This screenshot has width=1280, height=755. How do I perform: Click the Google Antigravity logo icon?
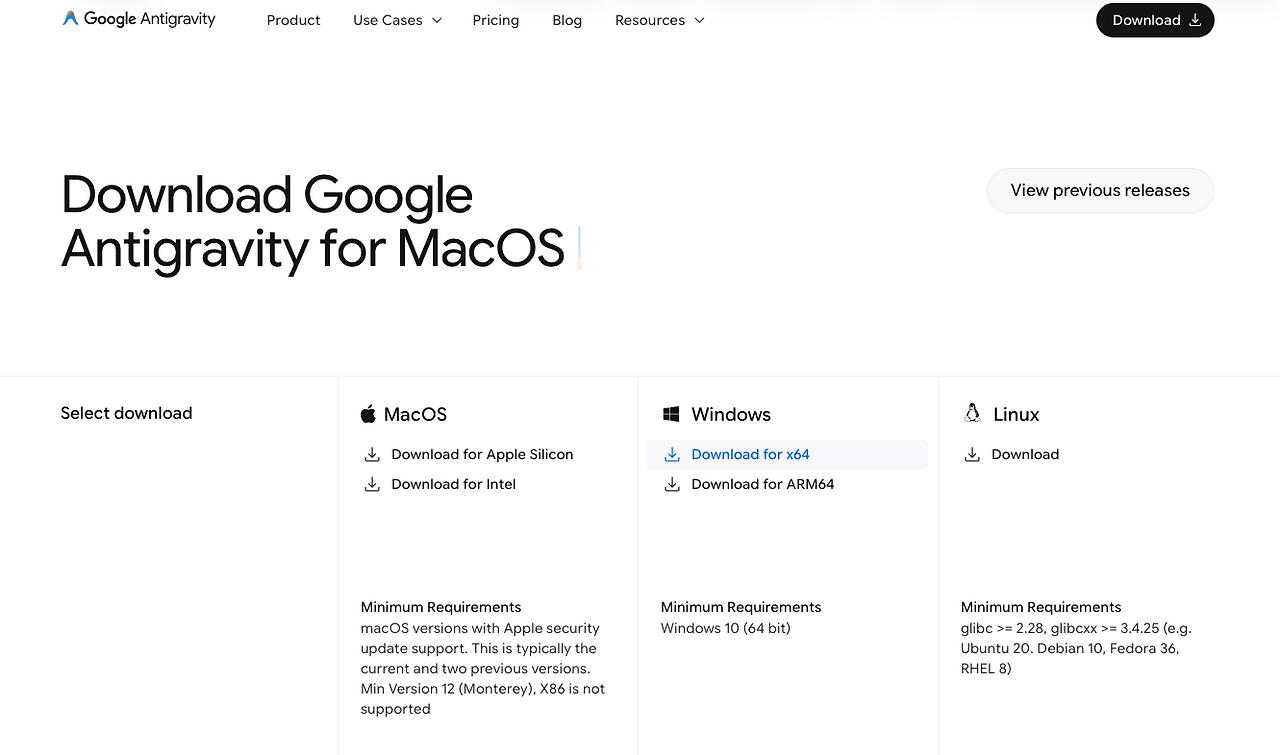coord(70,19)
